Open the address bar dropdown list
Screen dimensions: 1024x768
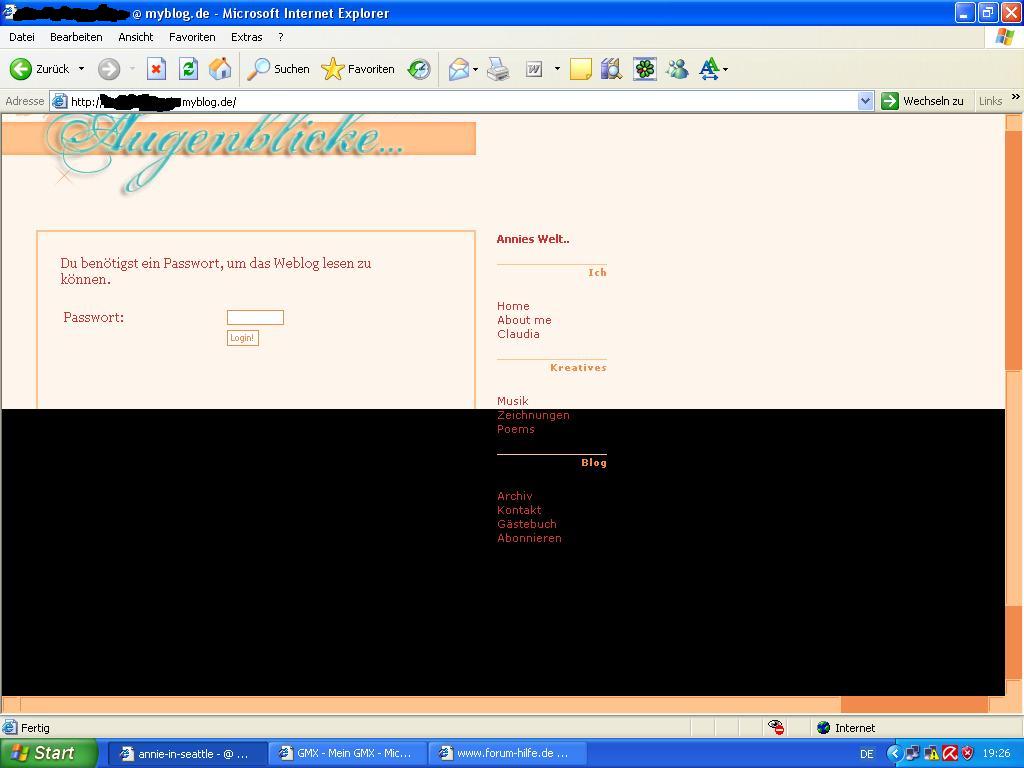coord(866,101)
